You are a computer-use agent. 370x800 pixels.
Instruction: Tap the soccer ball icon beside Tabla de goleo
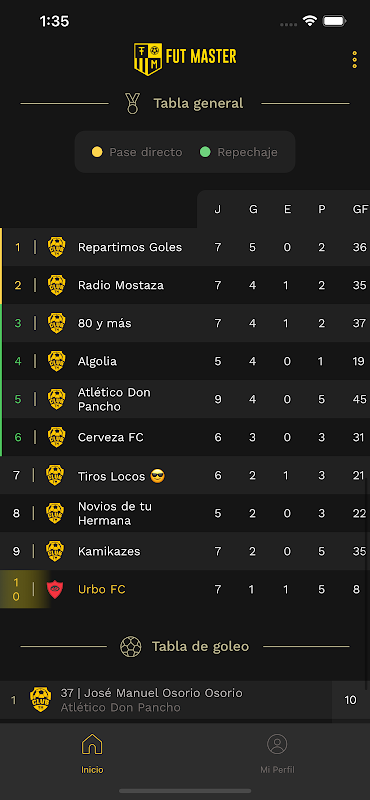(131, 646)
